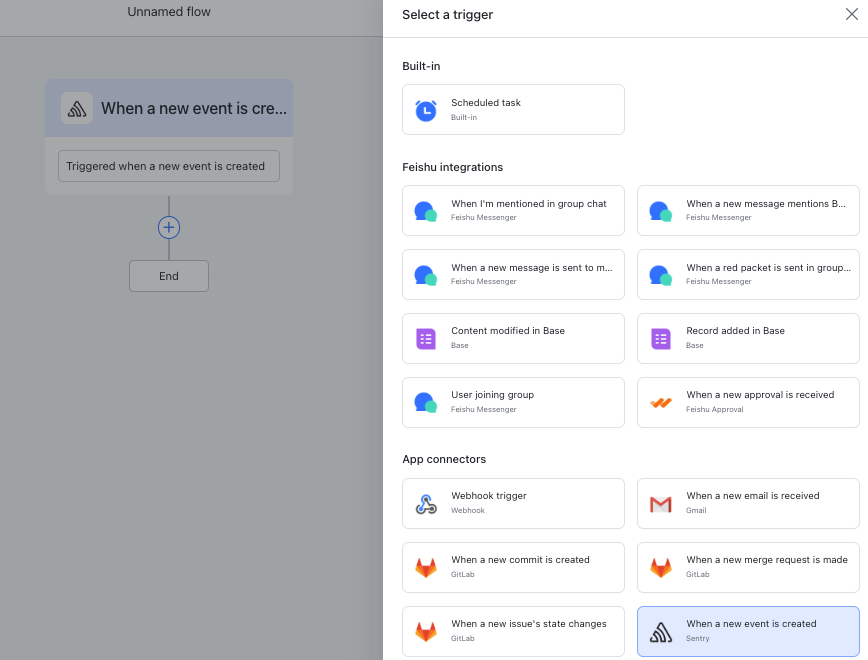Viewport: 868px width, 660px height.
Task: Select 'When a new merge request is made'
Action: pyautogui.click(x=748, y=568)
